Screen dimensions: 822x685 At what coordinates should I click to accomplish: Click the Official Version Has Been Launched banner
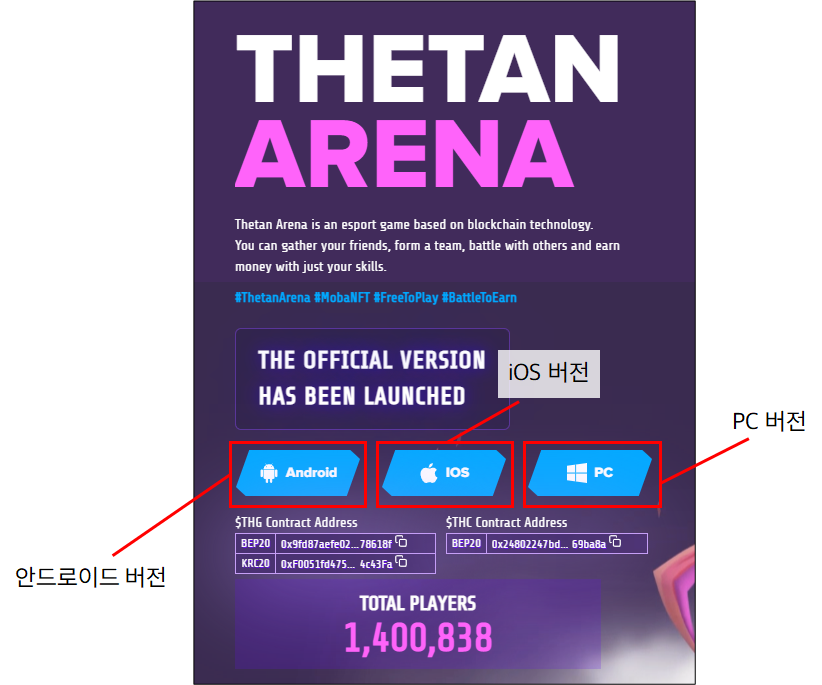[371, 378]
